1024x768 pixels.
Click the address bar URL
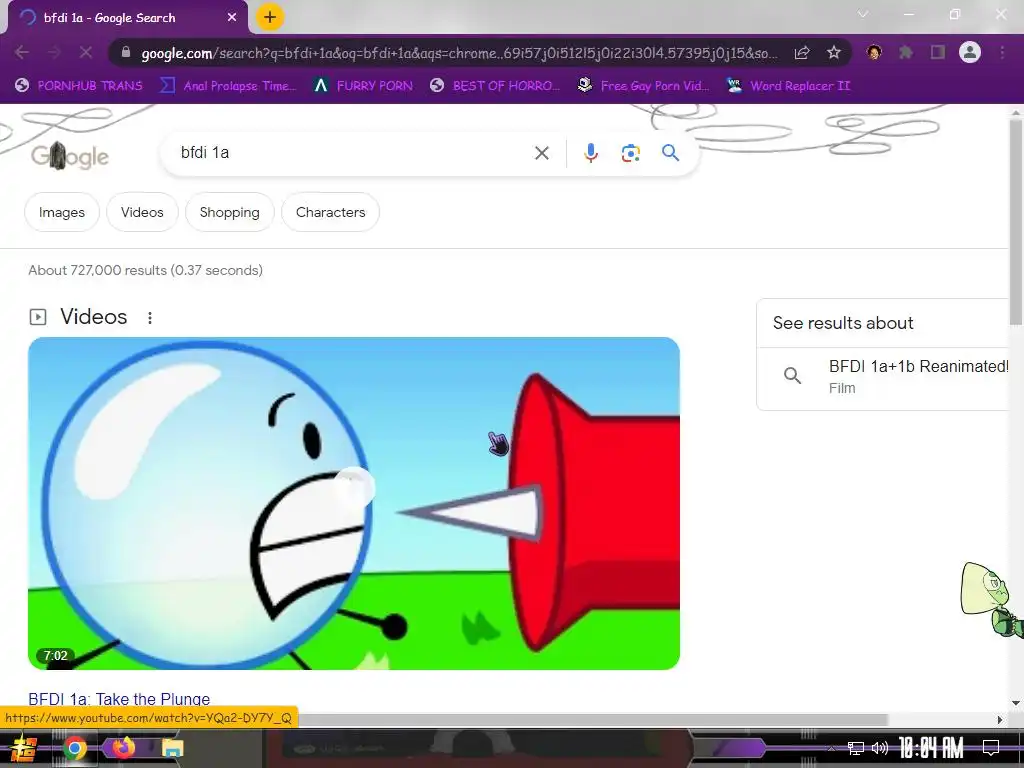459,53
